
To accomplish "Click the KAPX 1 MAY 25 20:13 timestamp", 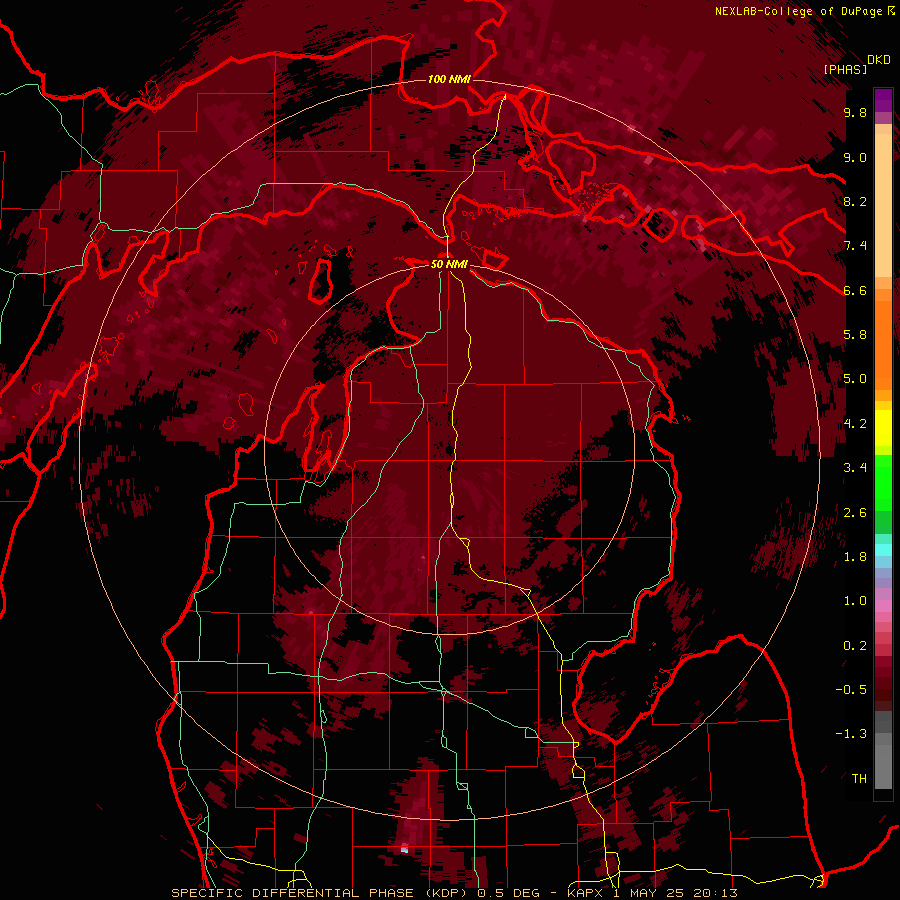I will (x=653, y=893).
